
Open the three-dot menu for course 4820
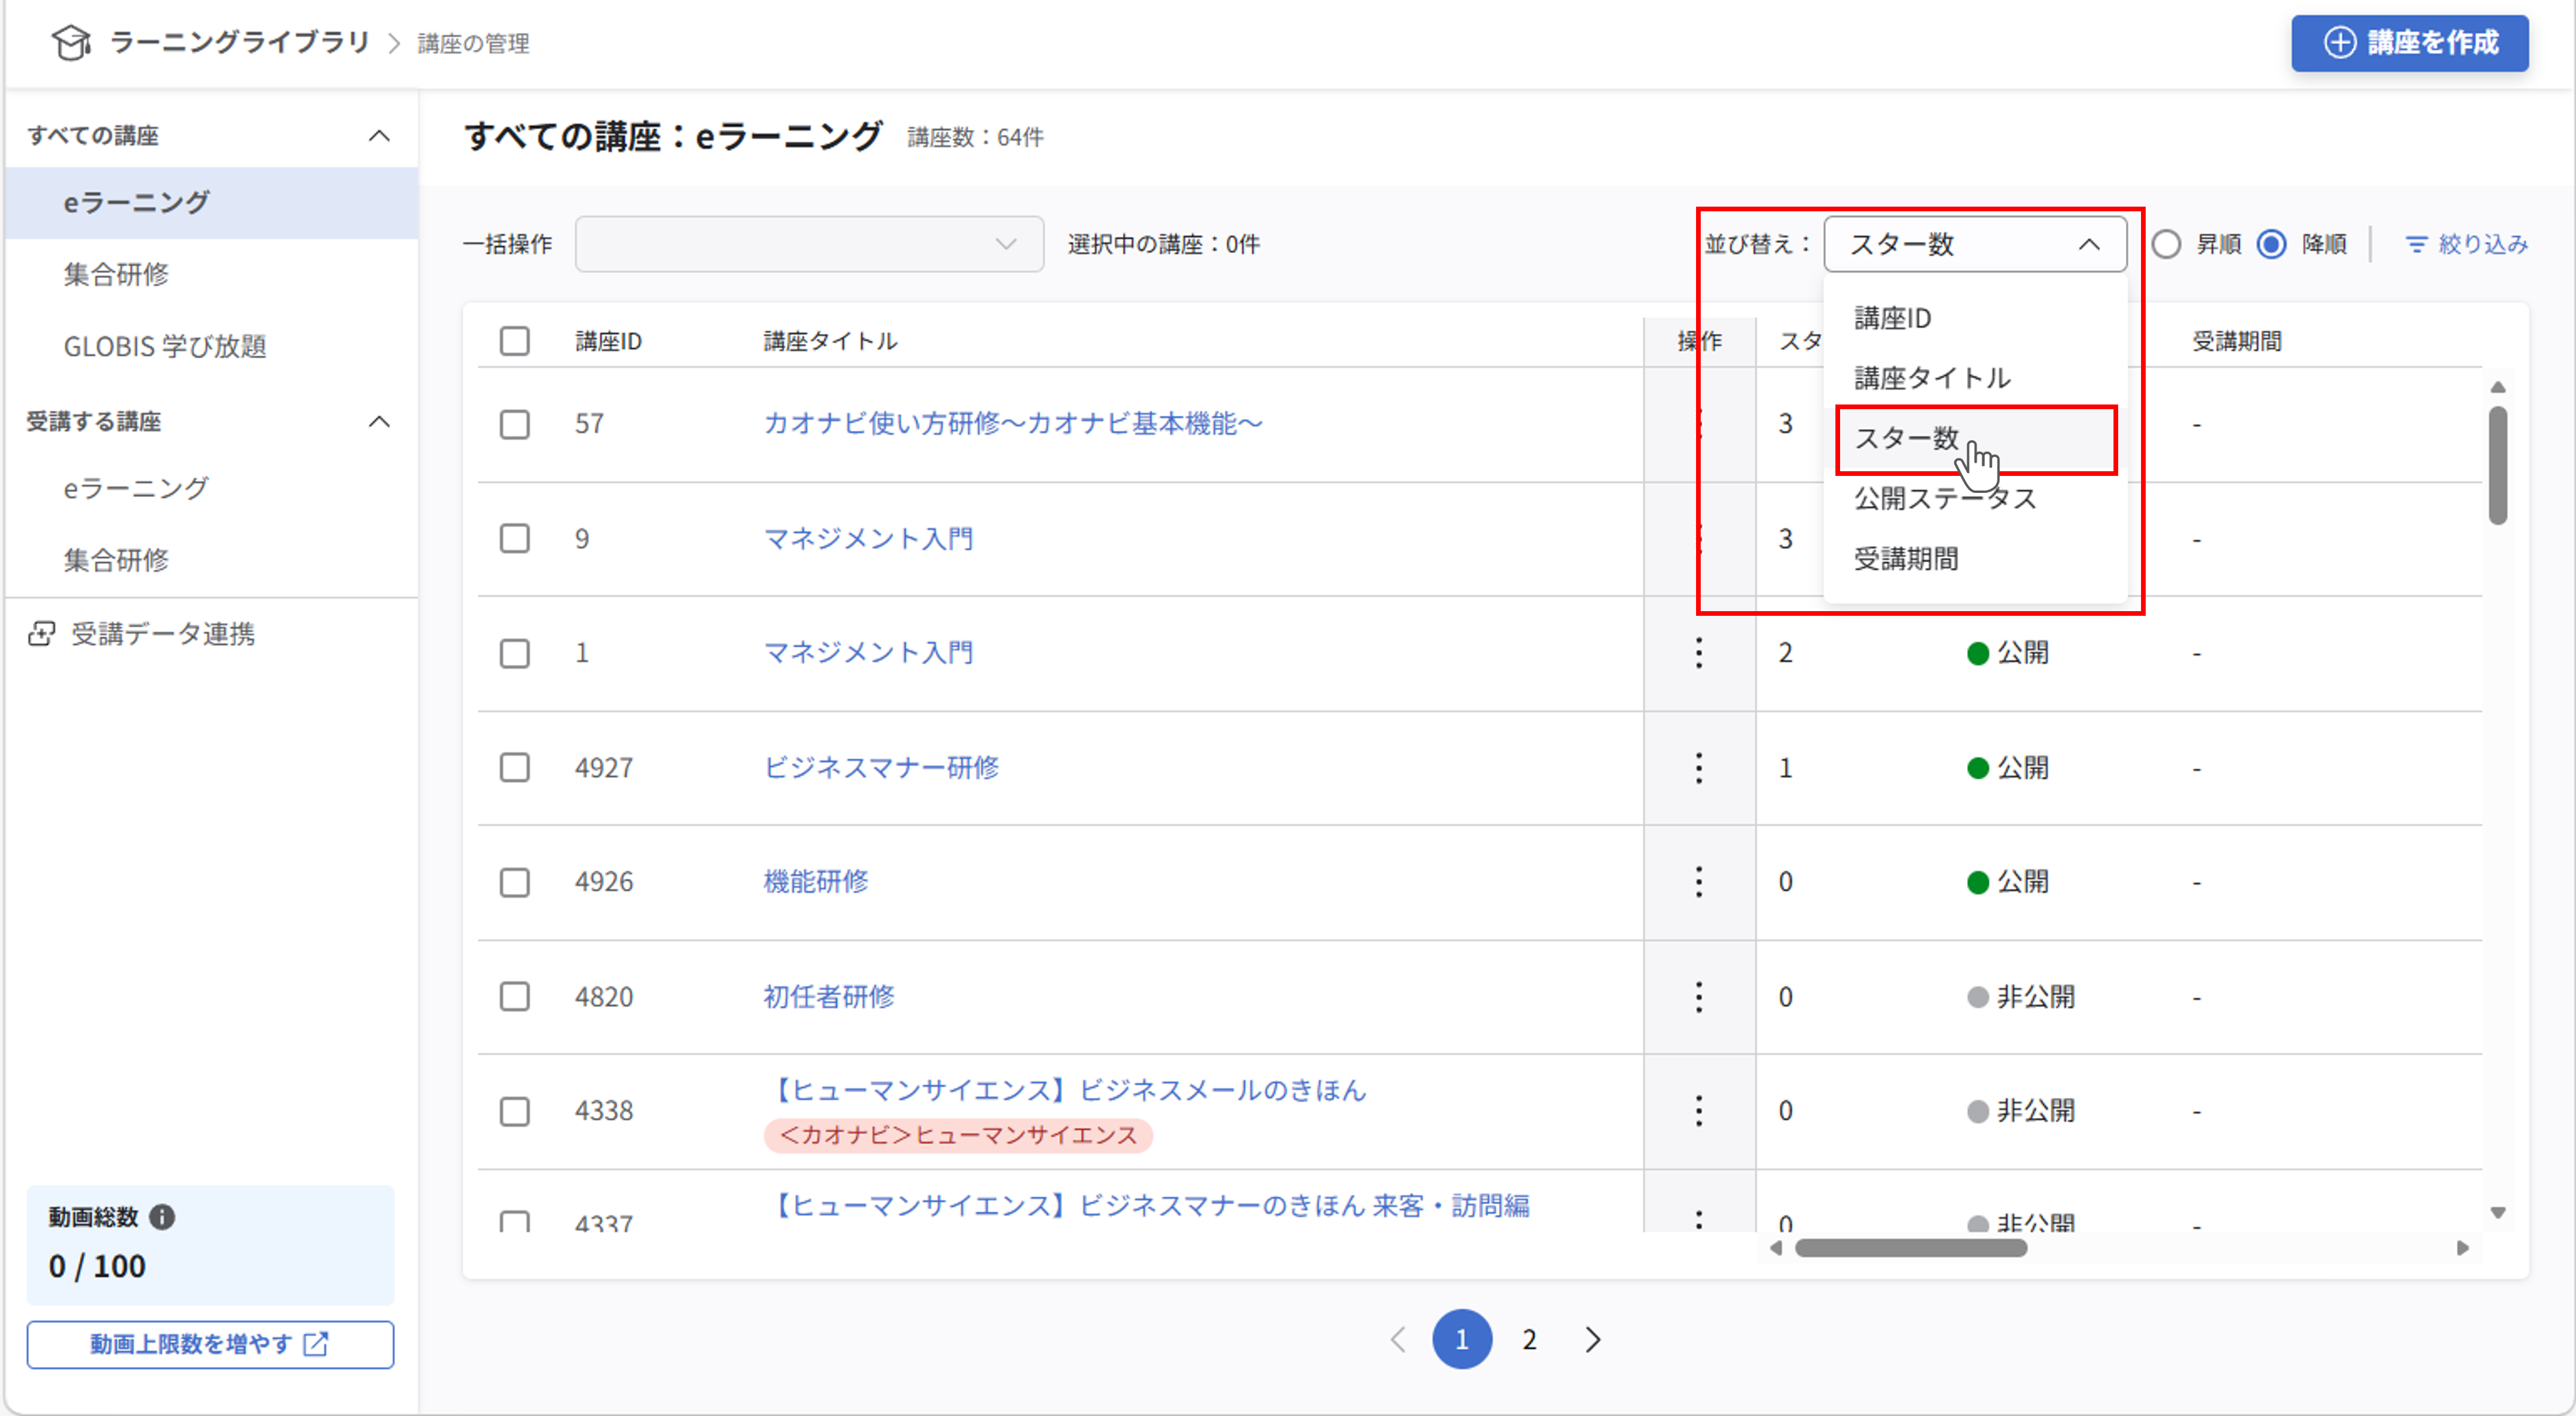(x=1698, y=997)
